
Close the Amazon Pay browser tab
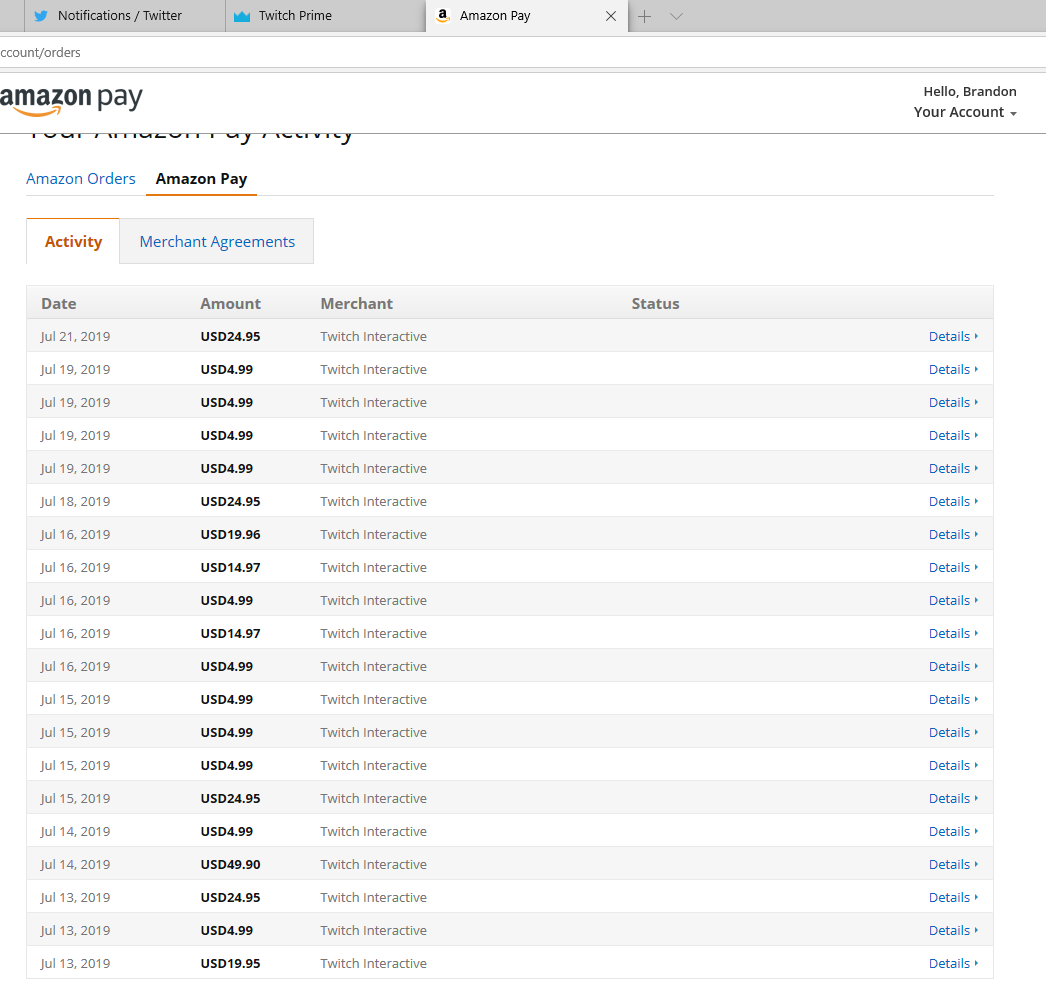pos(610,16)
